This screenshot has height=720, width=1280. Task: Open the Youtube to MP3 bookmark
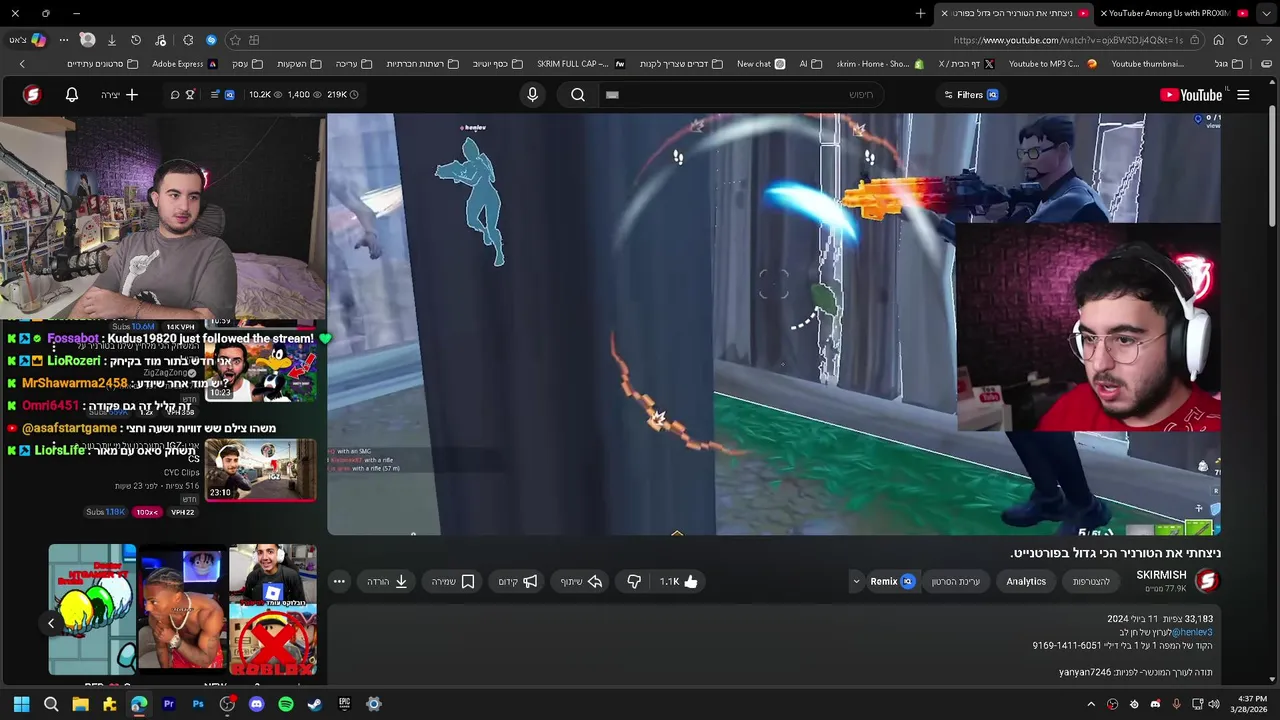(x=1052, y=64)
